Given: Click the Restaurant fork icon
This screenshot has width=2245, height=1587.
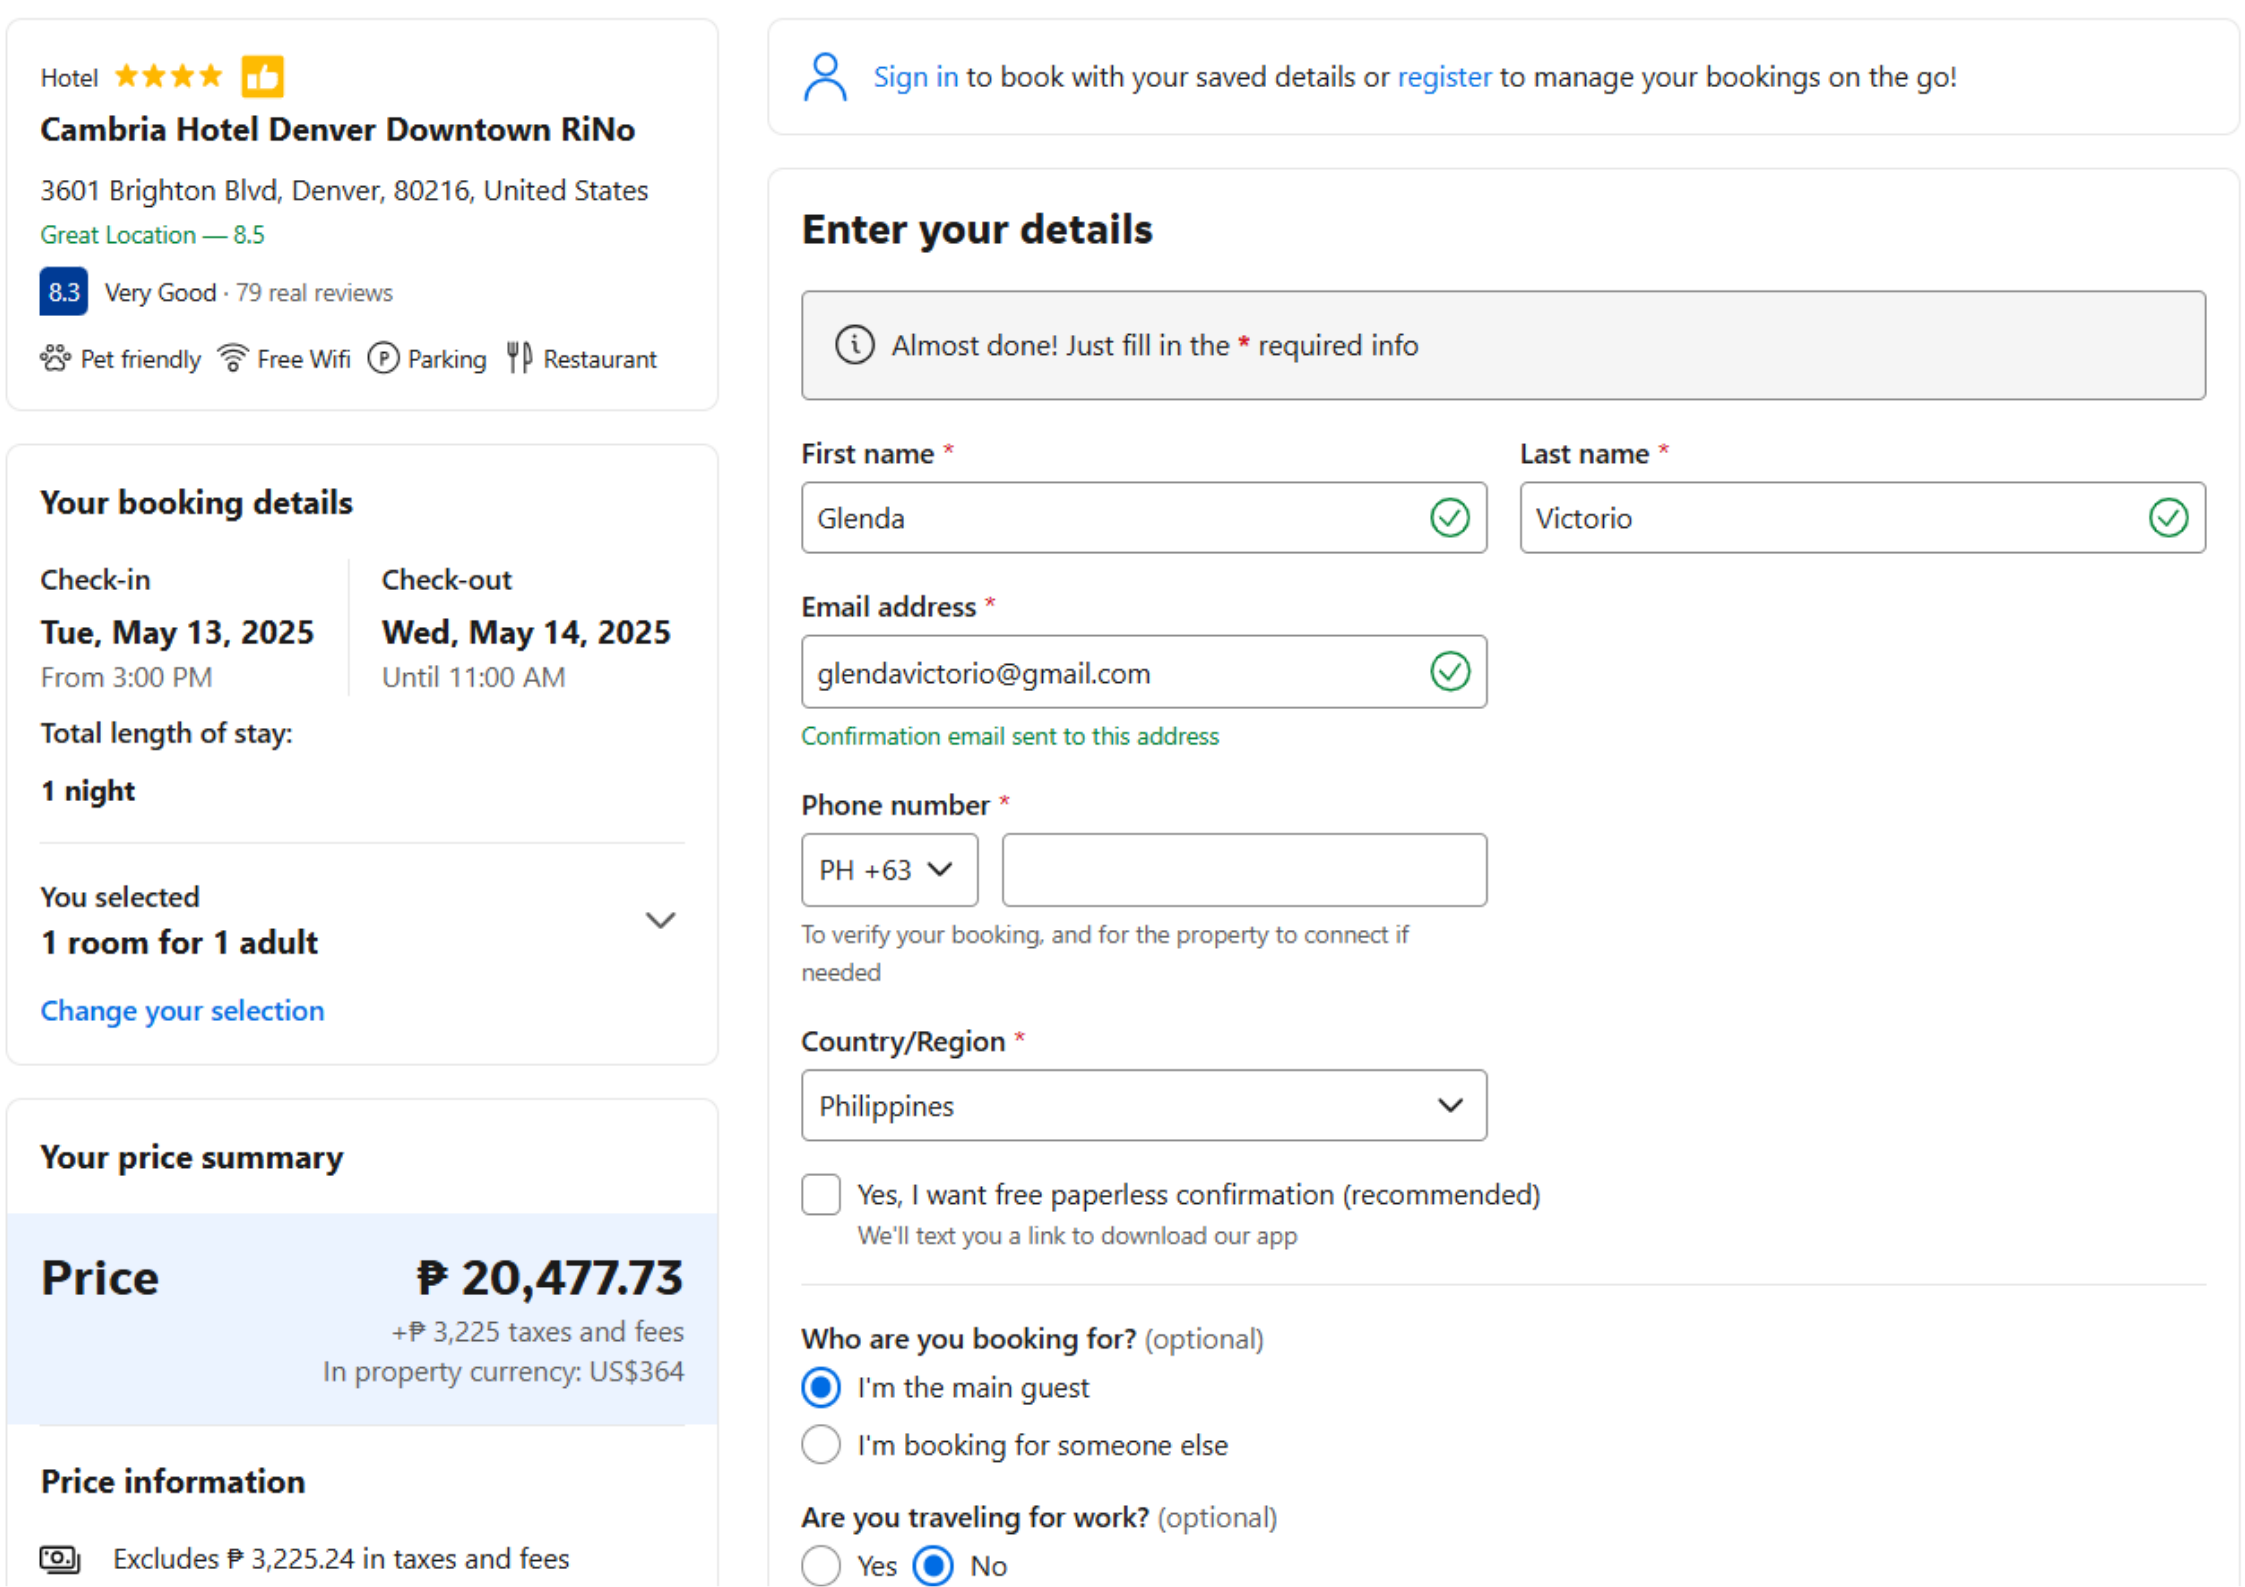Looking at the screenshot, I should point(518,358).
